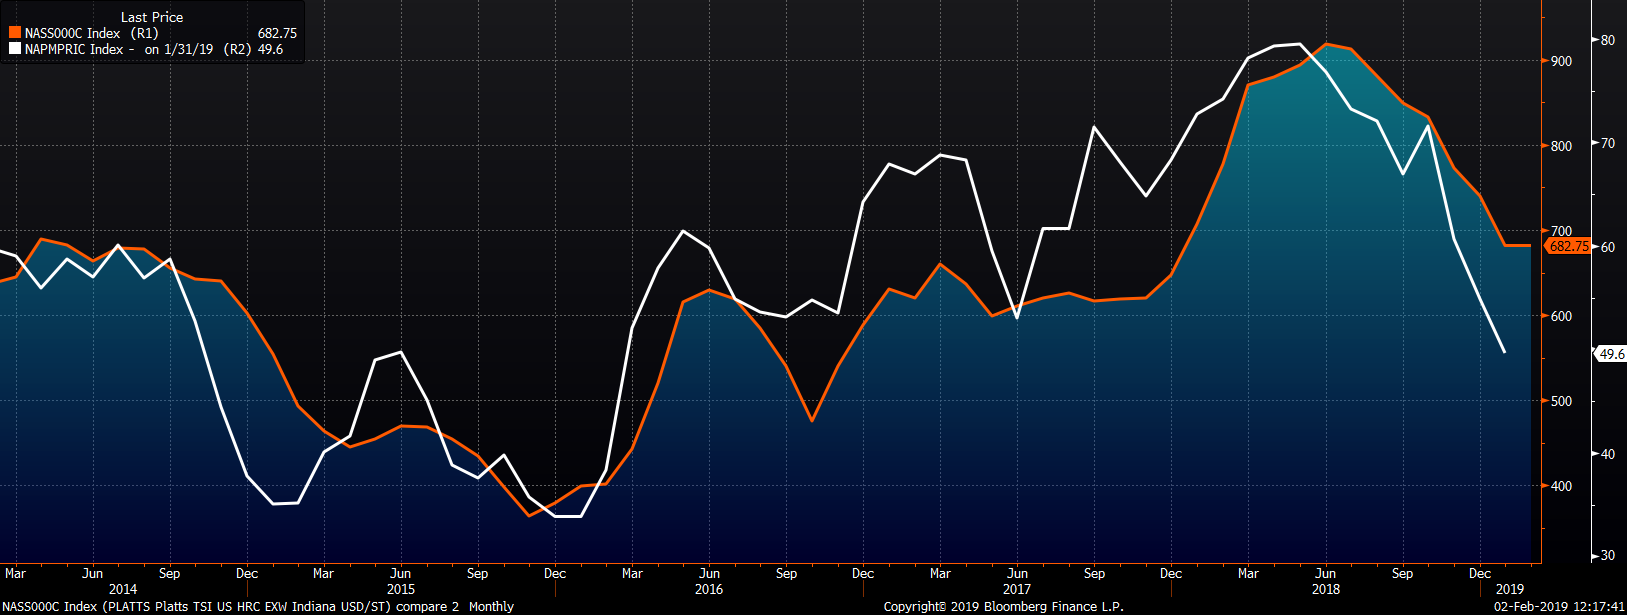Screen dimensions: 1627x615
Task: Click the 30 tick on the right axis
Action: [1608, 555]
